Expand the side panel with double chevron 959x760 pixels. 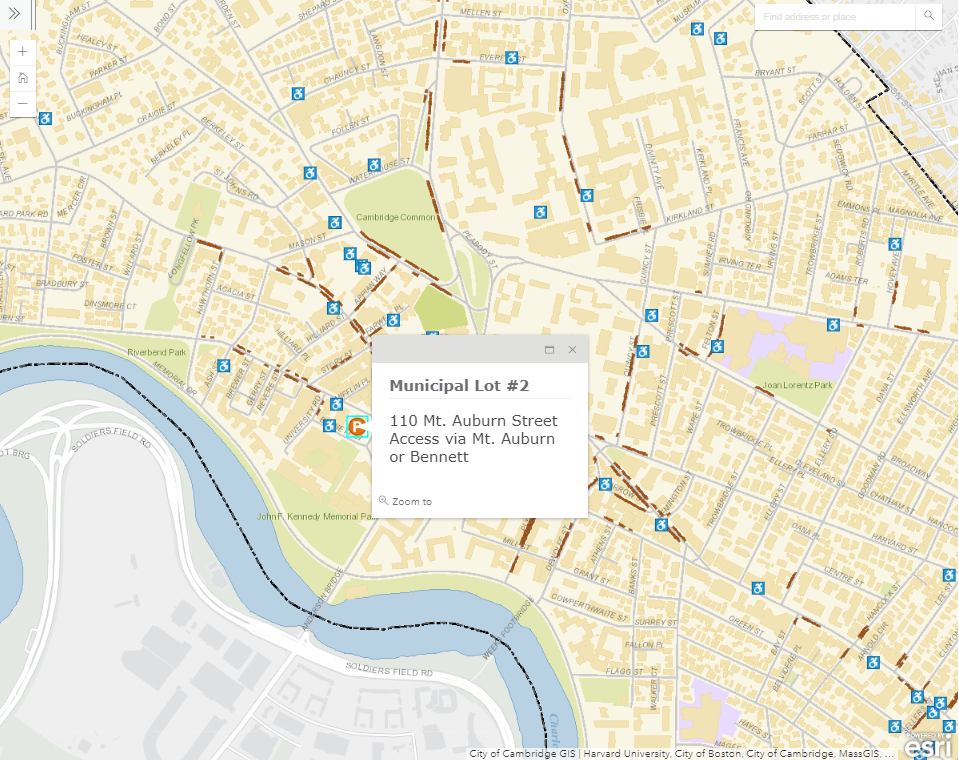(x=14, y=15)
